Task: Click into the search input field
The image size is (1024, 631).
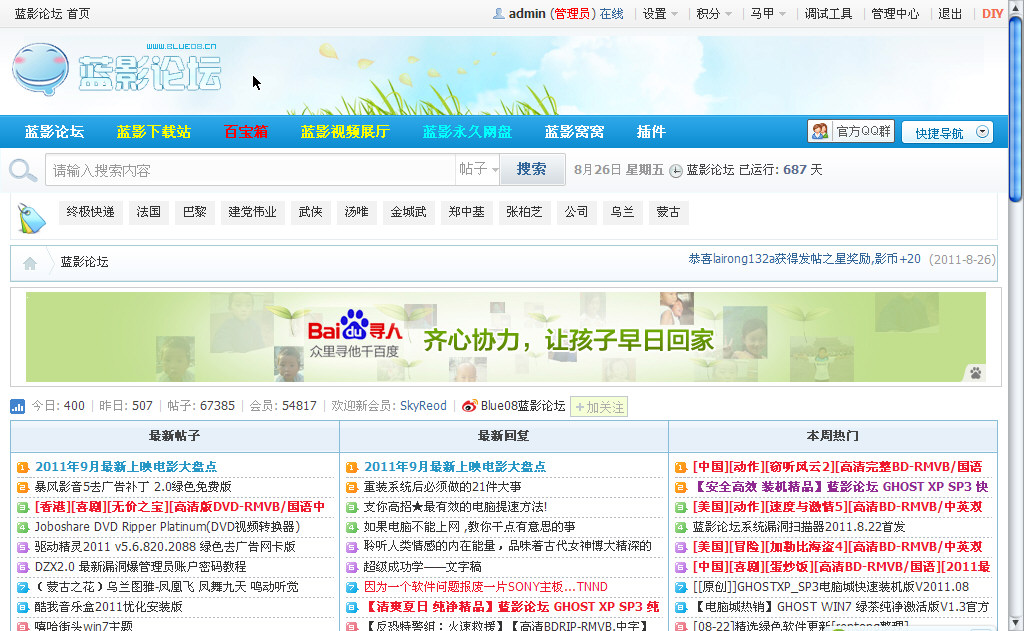Action: tap(250, 170)
